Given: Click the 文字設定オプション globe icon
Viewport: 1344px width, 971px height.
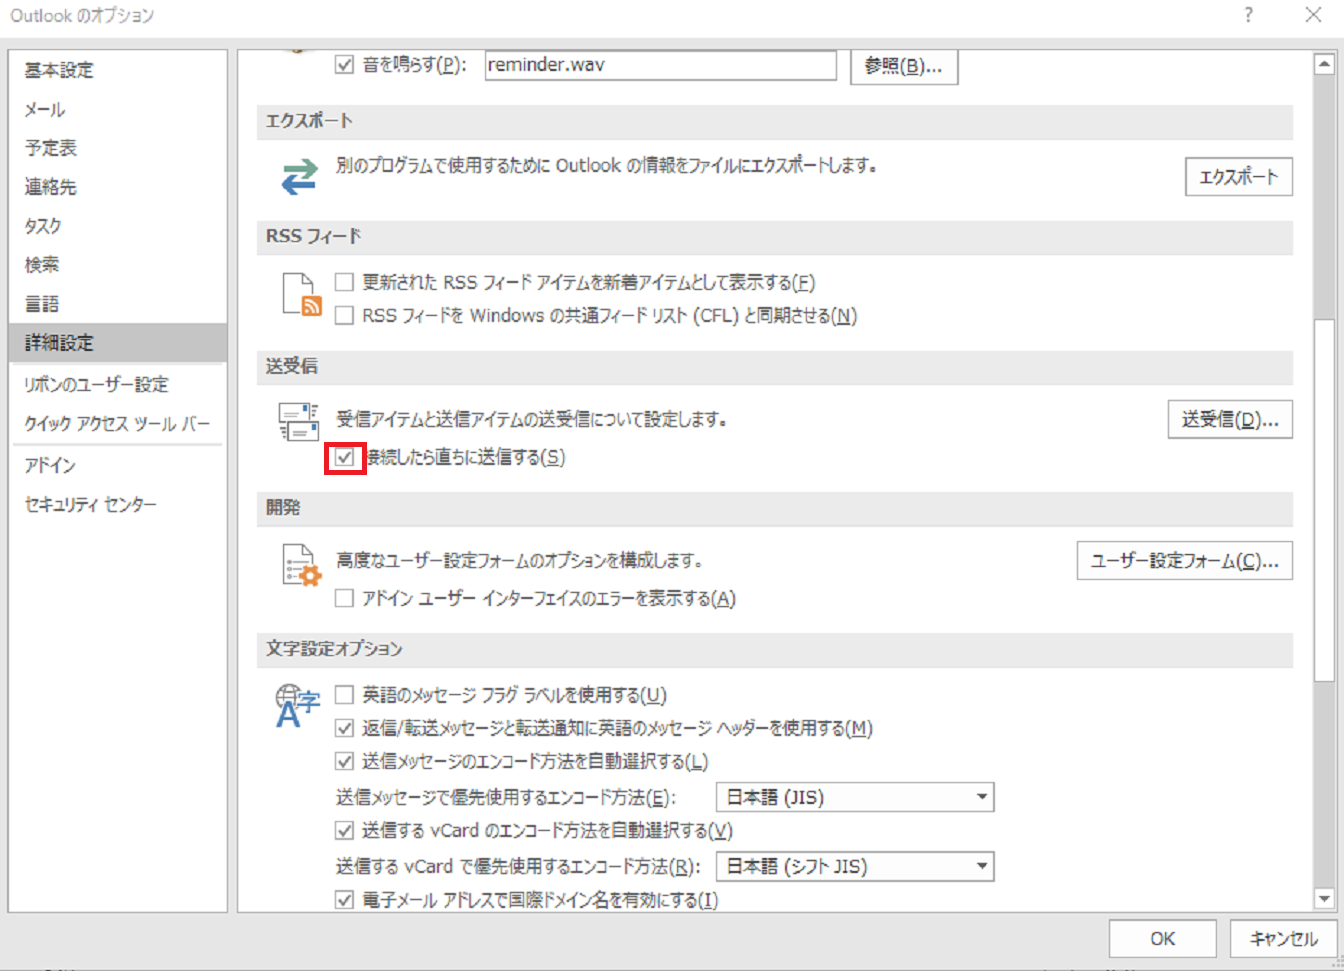Looking at the screenshot, I should click(x=297, y=705).
